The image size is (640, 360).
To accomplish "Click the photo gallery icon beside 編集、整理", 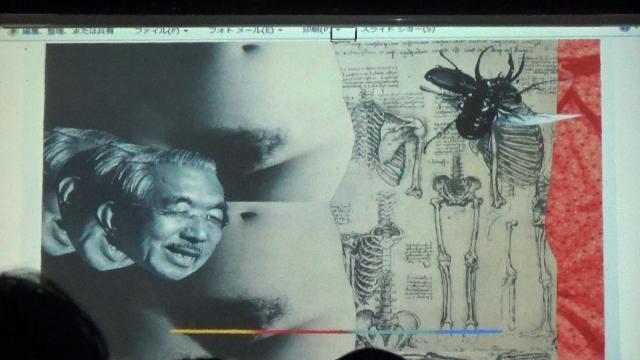I will pyautogui.click(x=13, y=31).
